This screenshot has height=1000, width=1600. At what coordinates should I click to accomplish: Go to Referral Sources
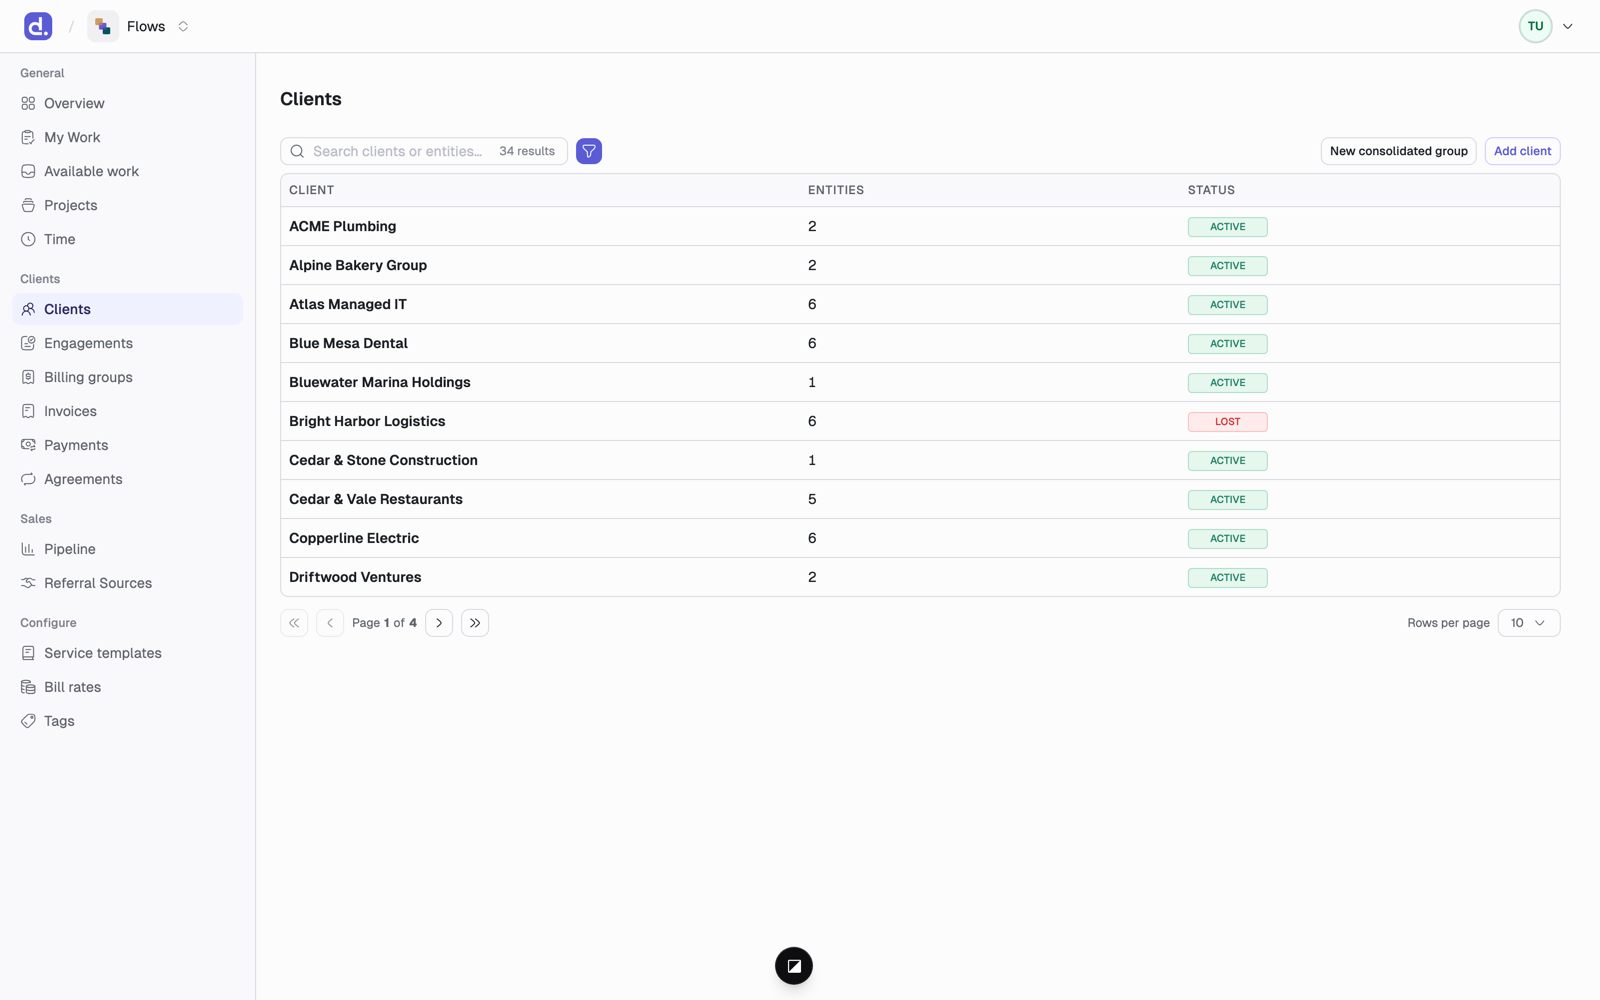click(127, 583)
